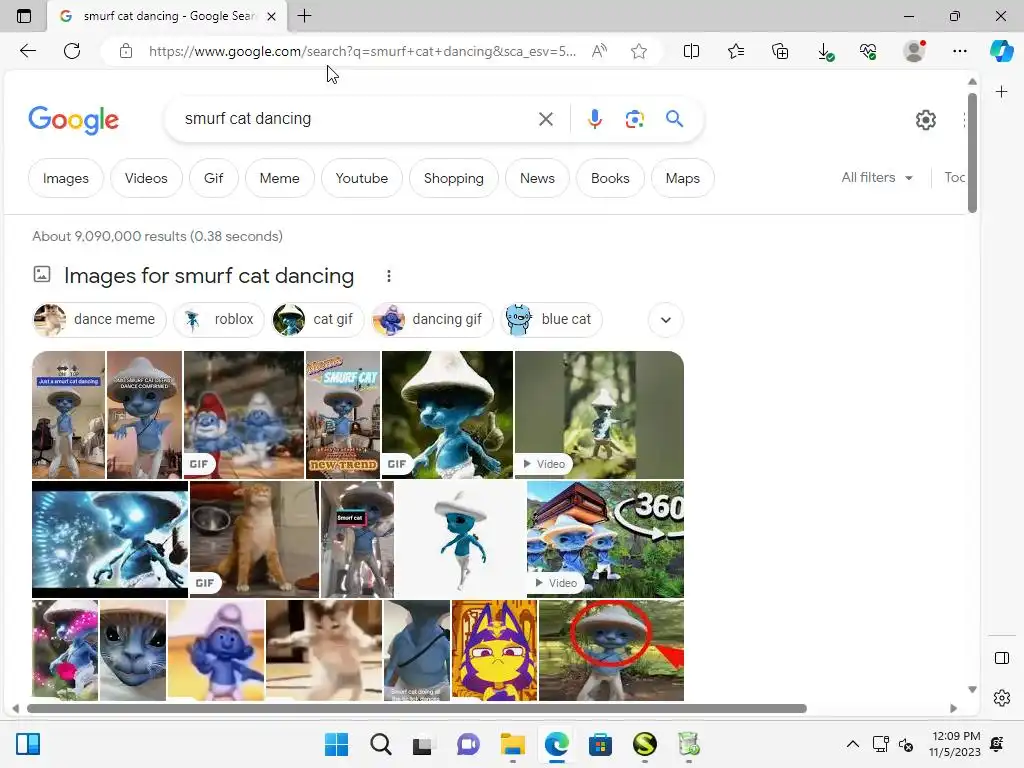The image size is (1024, 768).
Task: Add this page to favorites star
Action: pyautogui.click(x=639, y=51)
